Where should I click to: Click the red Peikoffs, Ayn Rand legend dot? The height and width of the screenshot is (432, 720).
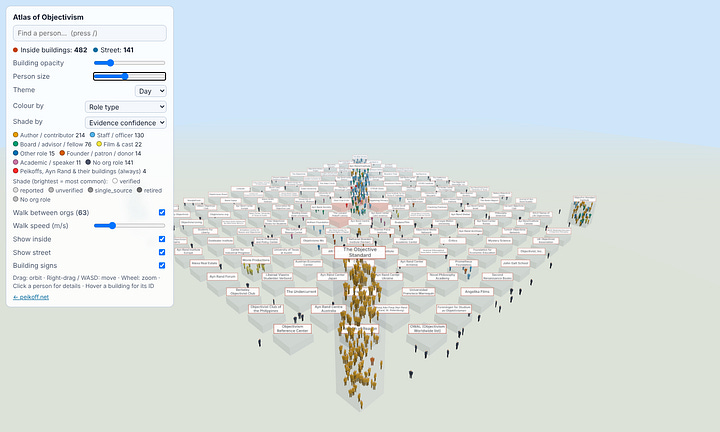click(x=16, y=171)
